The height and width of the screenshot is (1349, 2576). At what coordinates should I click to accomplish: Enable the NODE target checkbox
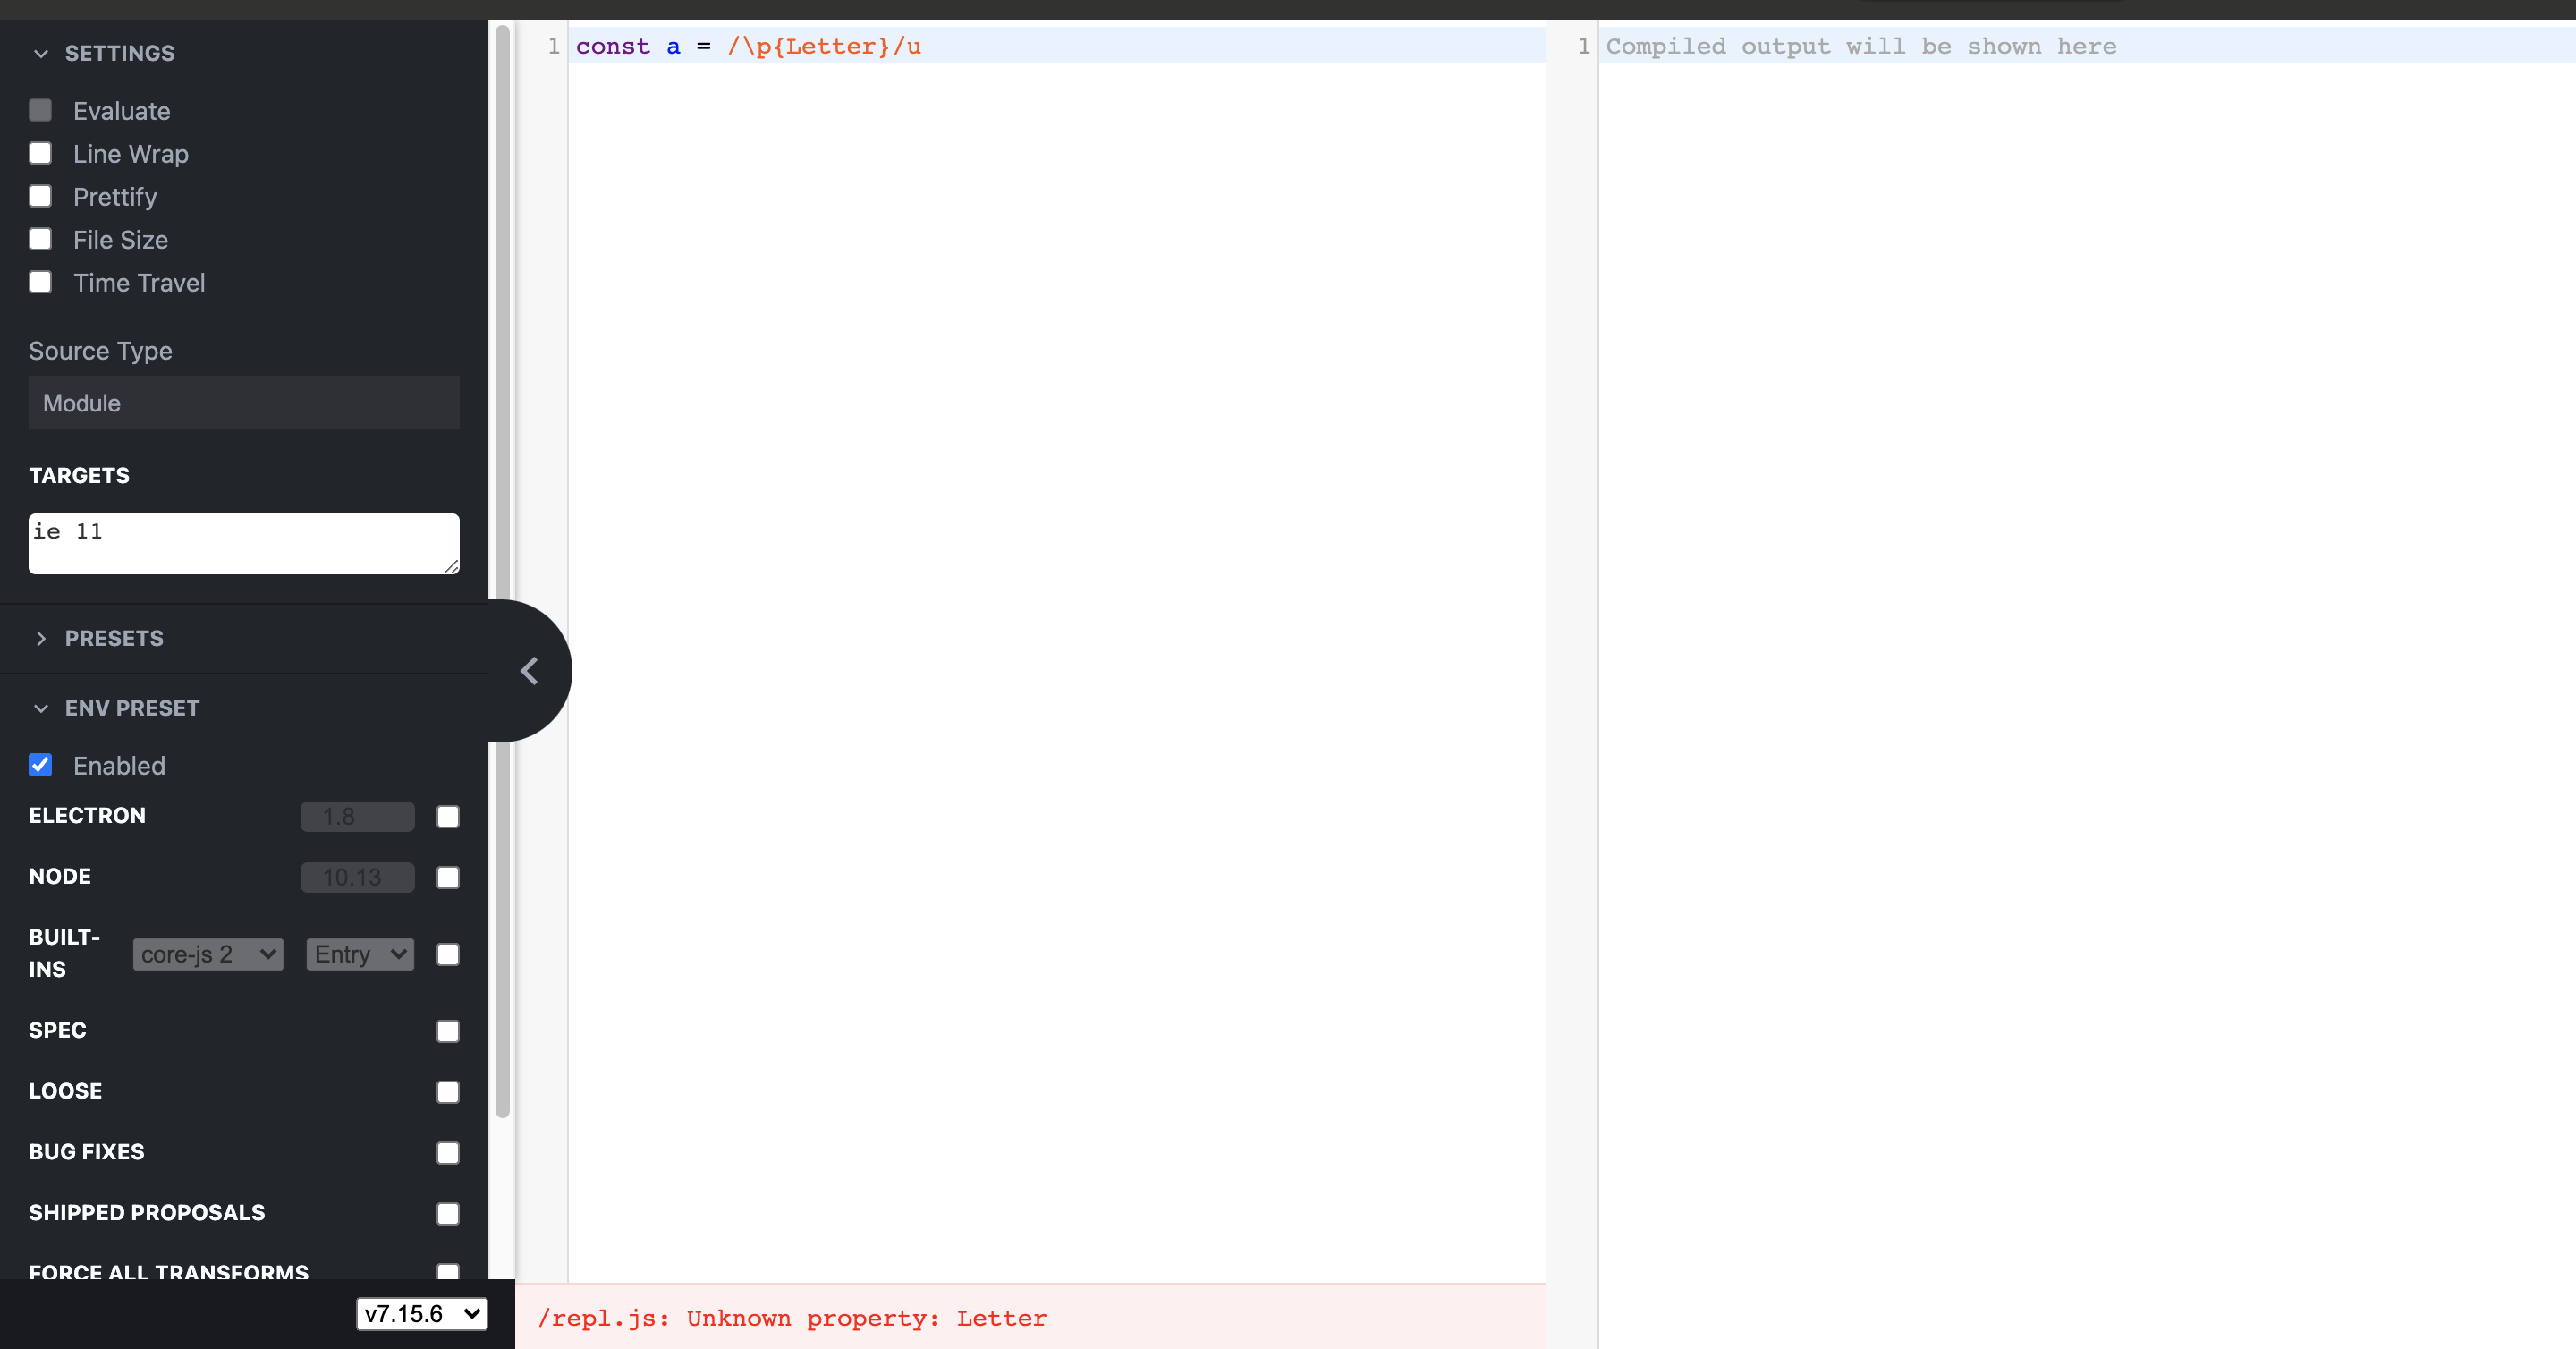(x=447, y=877)
